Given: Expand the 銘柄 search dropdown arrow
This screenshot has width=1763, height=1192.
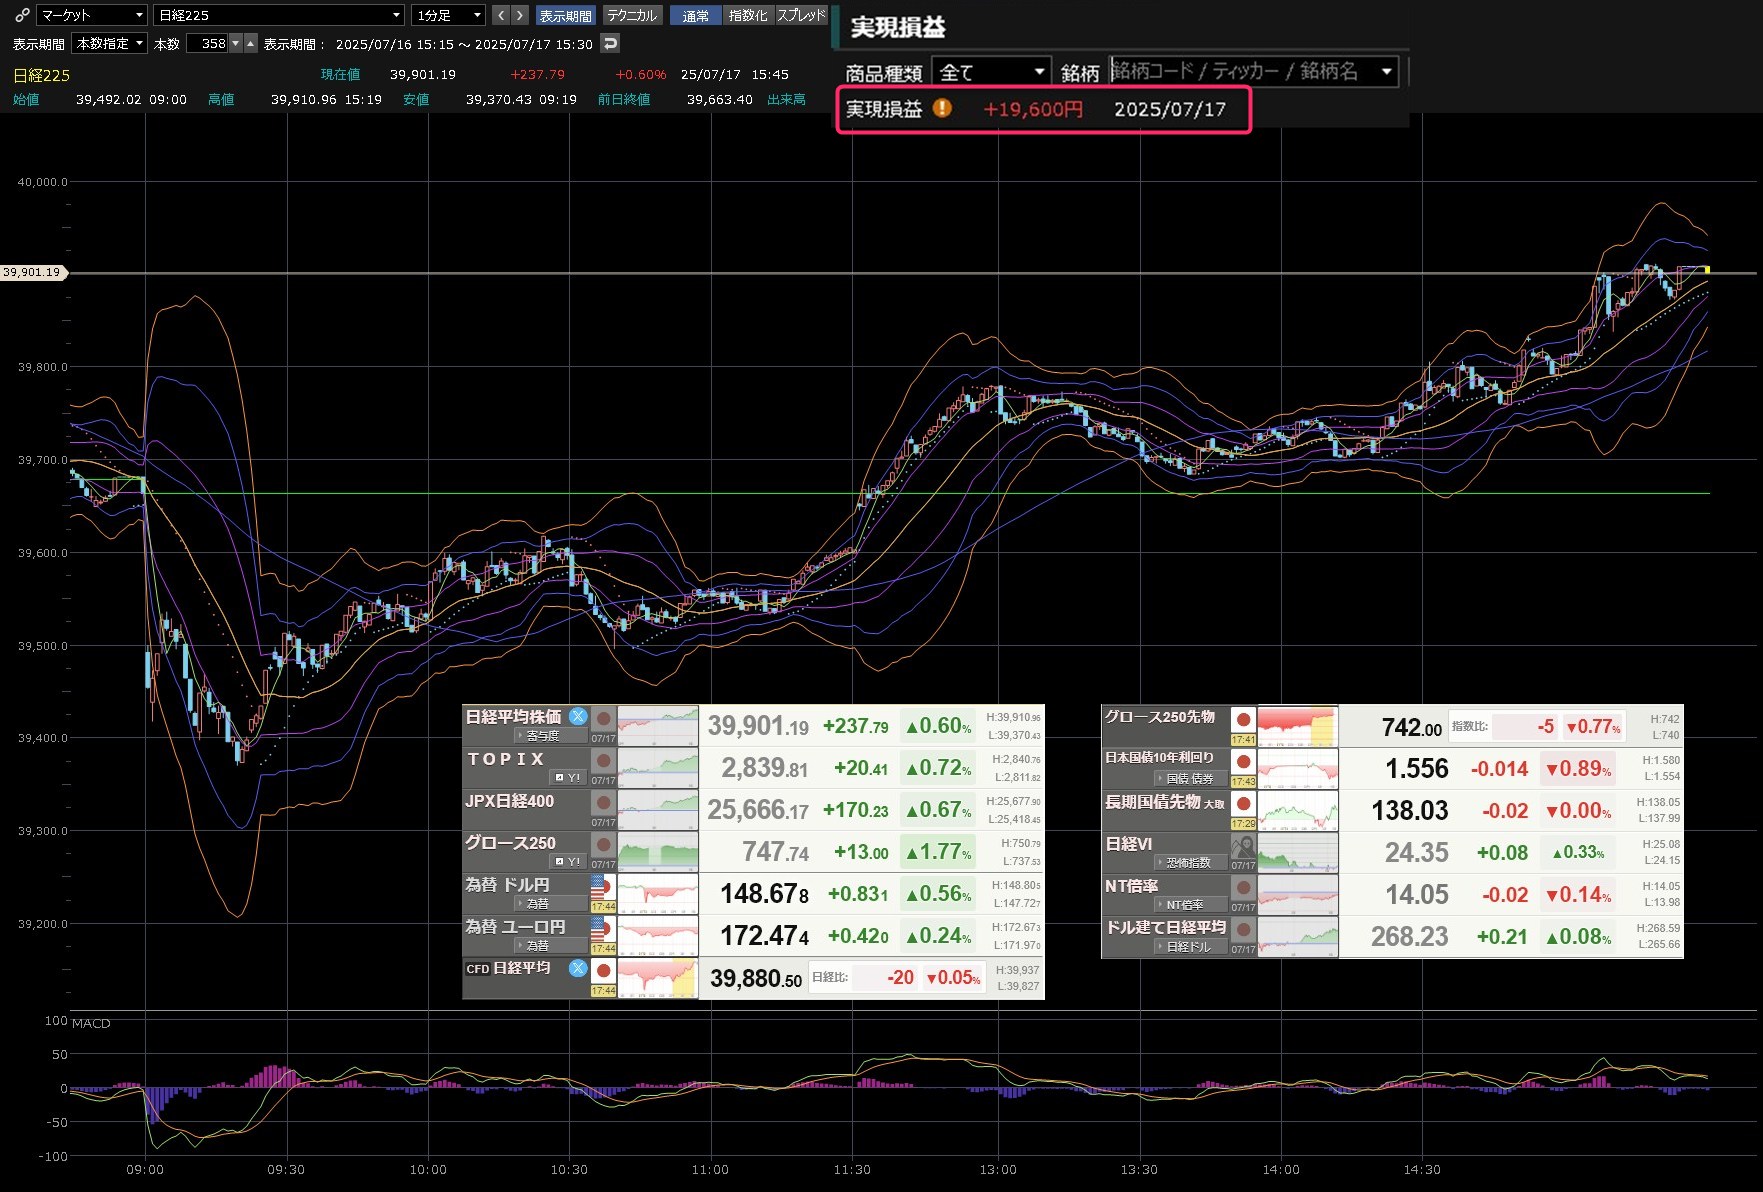Looking at the screenshot, I should coord(1386,71).
